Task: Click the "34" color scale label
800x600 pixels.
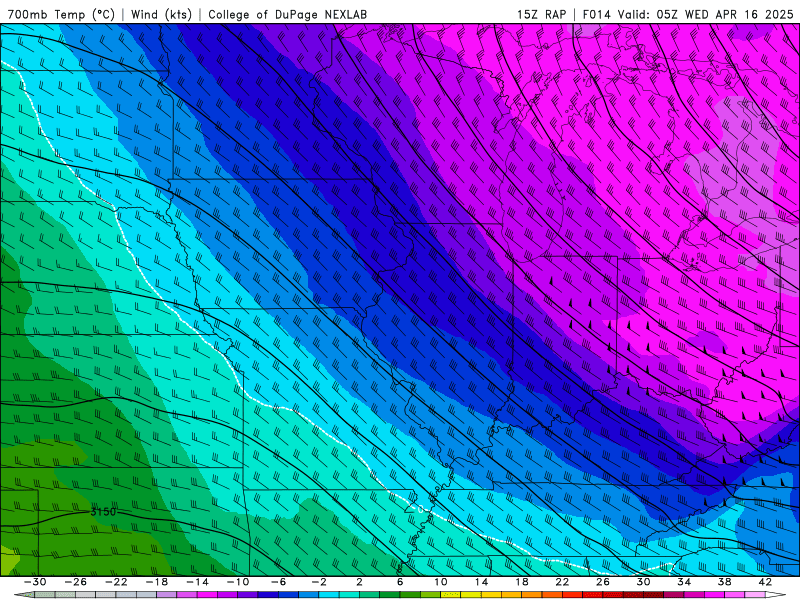Action: [x=684, y=582]
